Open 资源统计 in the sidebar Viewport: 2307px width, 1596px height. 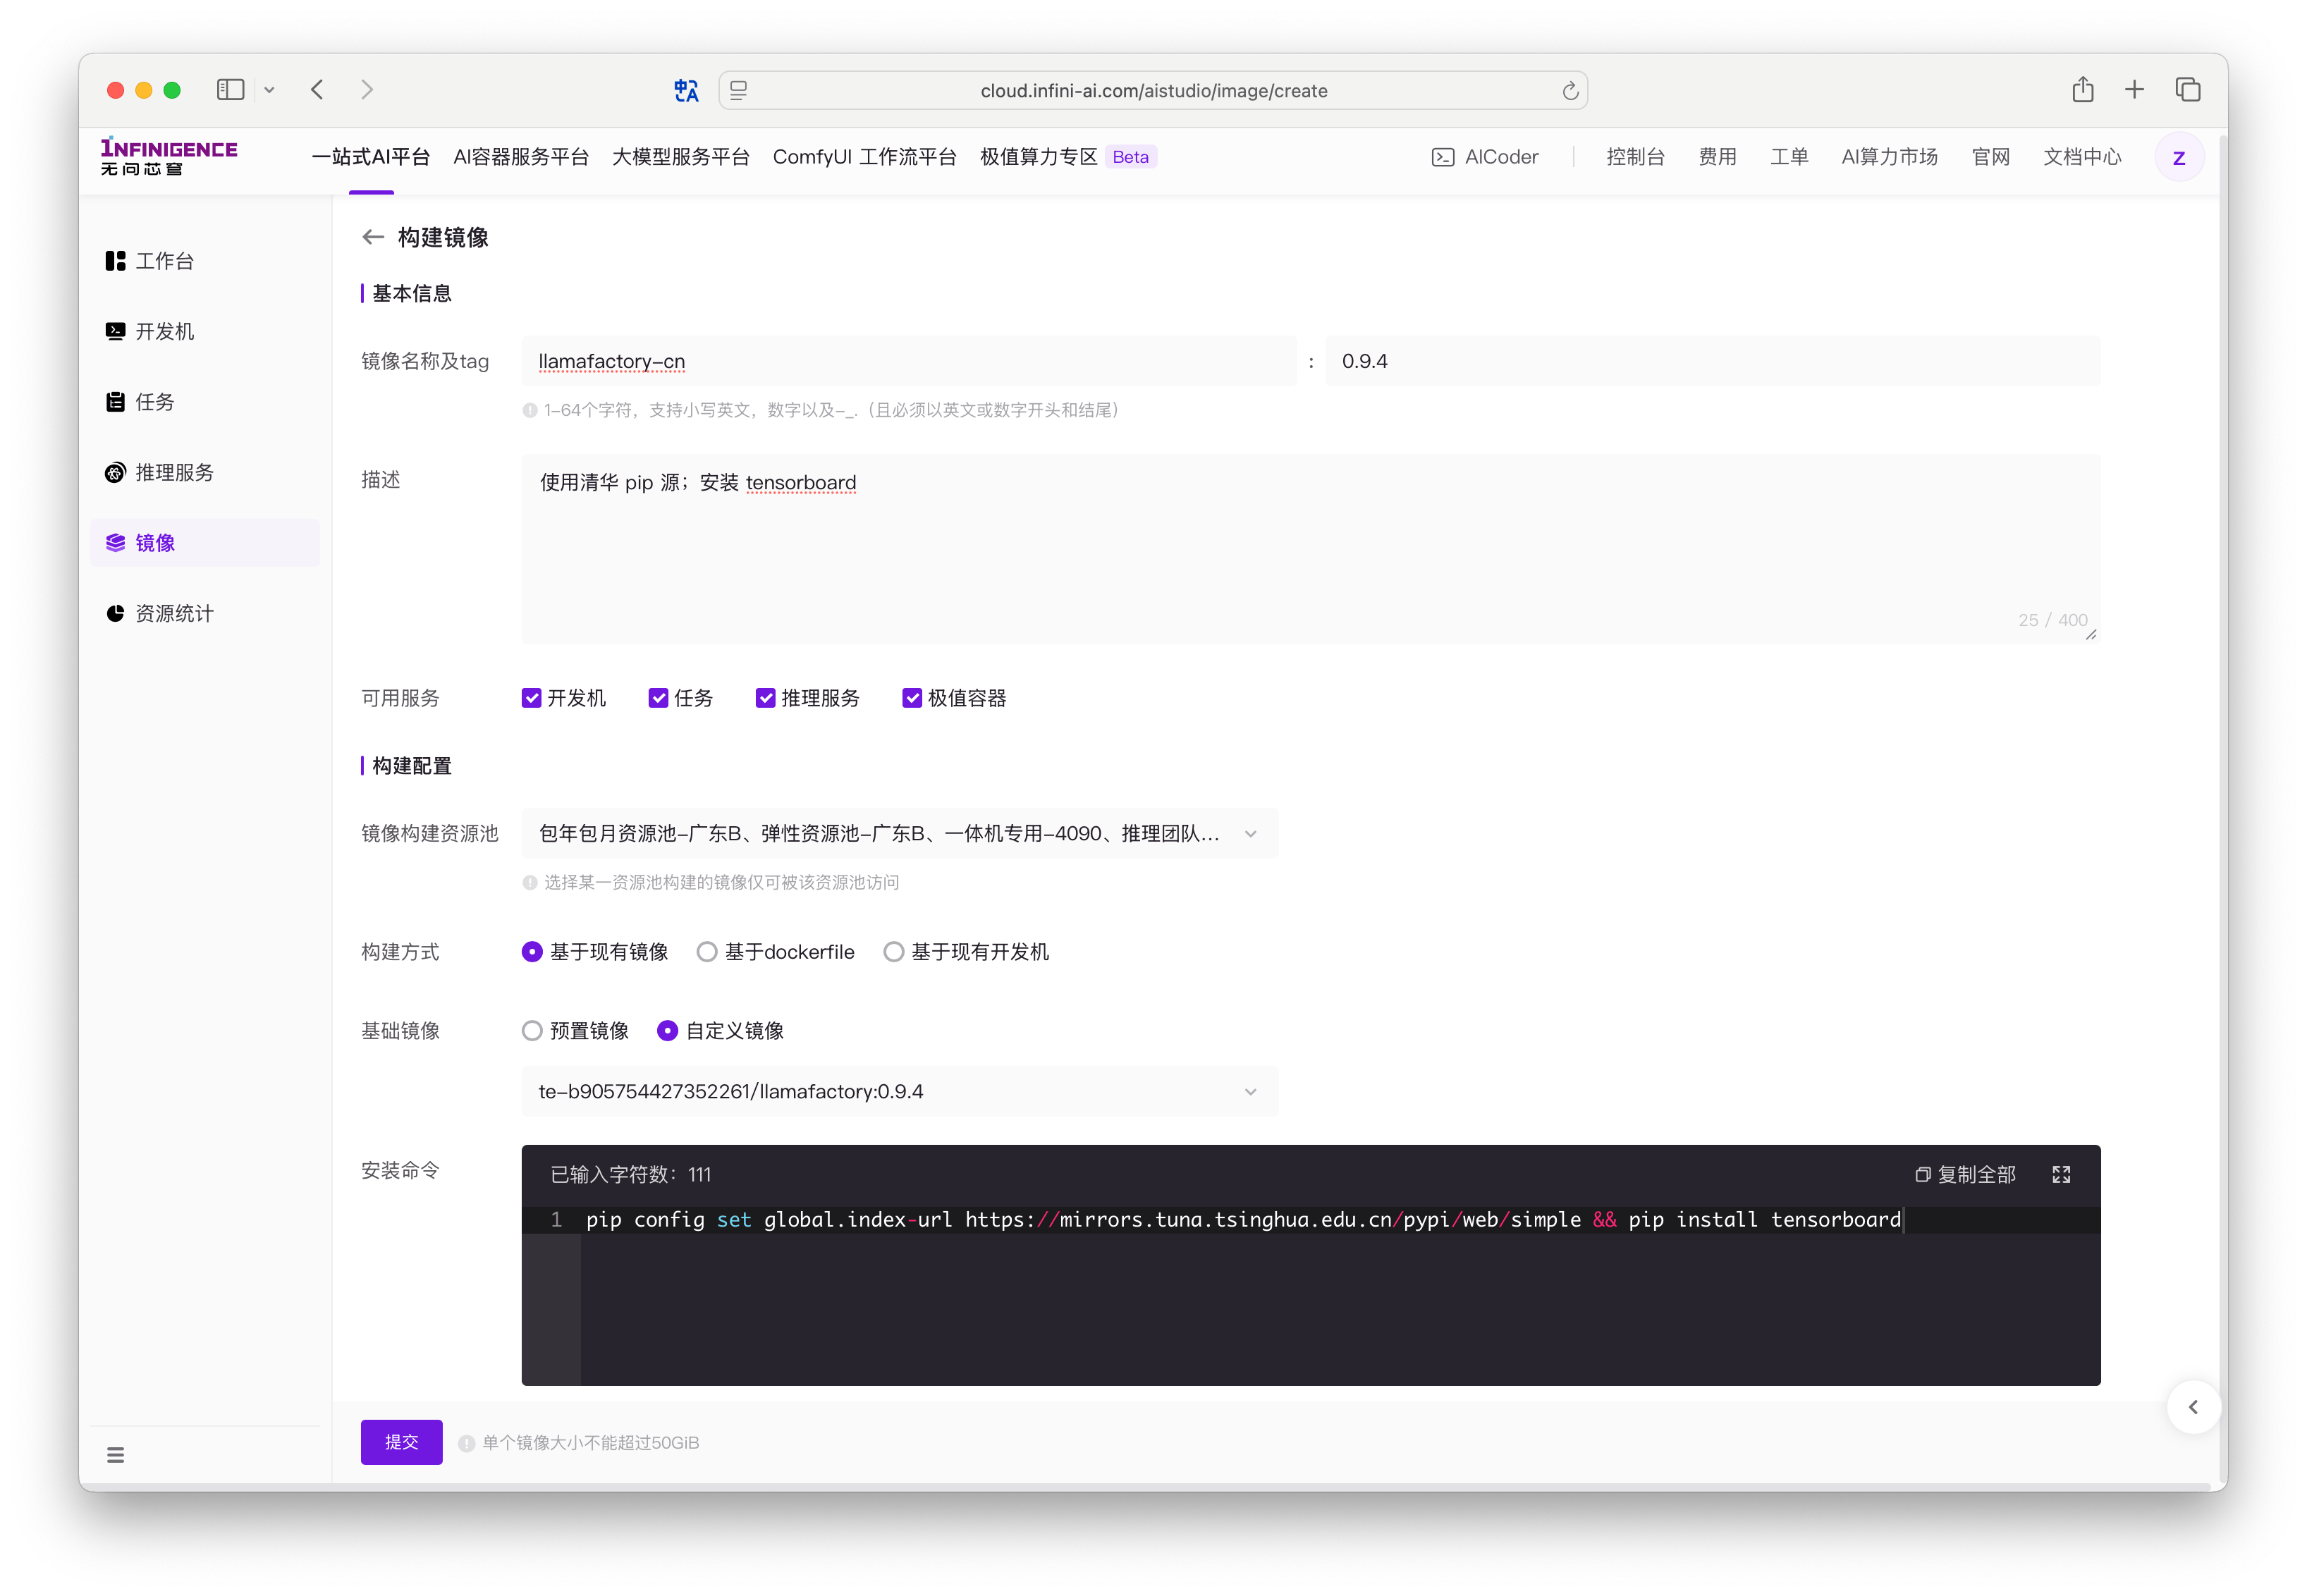point(205,613)
